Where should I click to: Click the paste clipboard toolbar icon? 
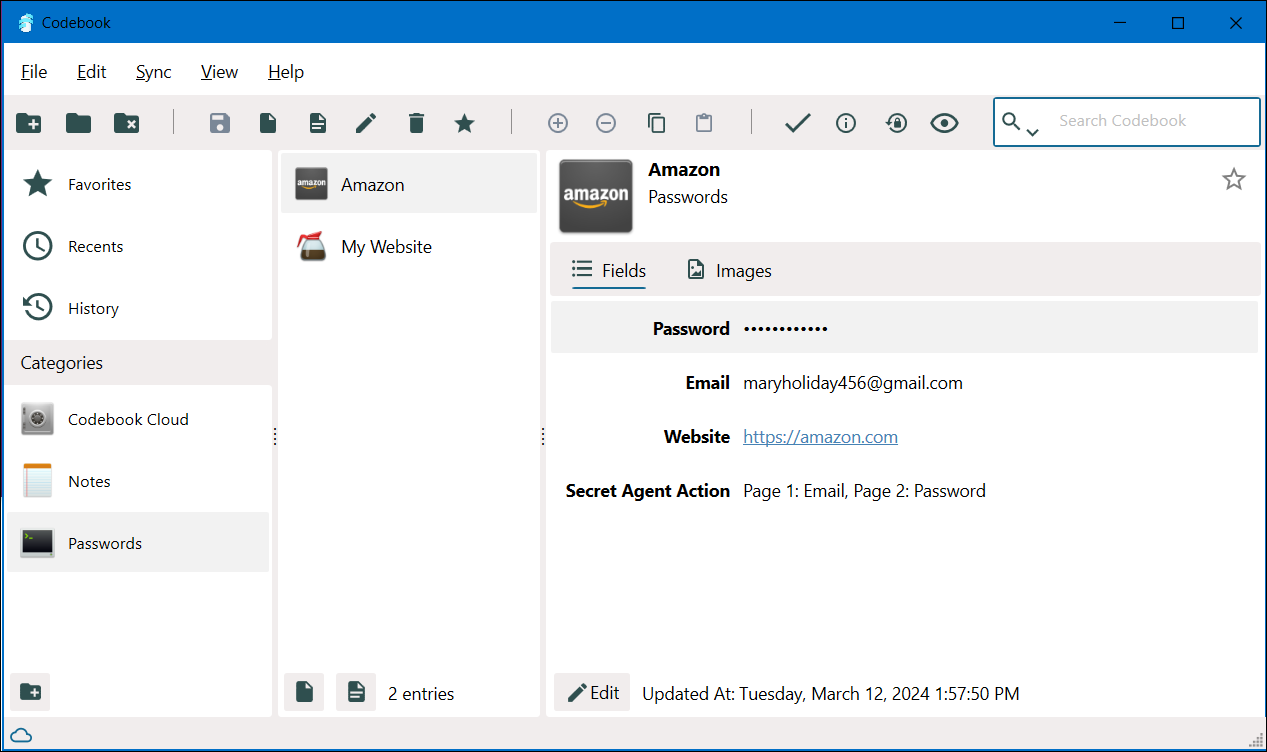pos(704,123)
